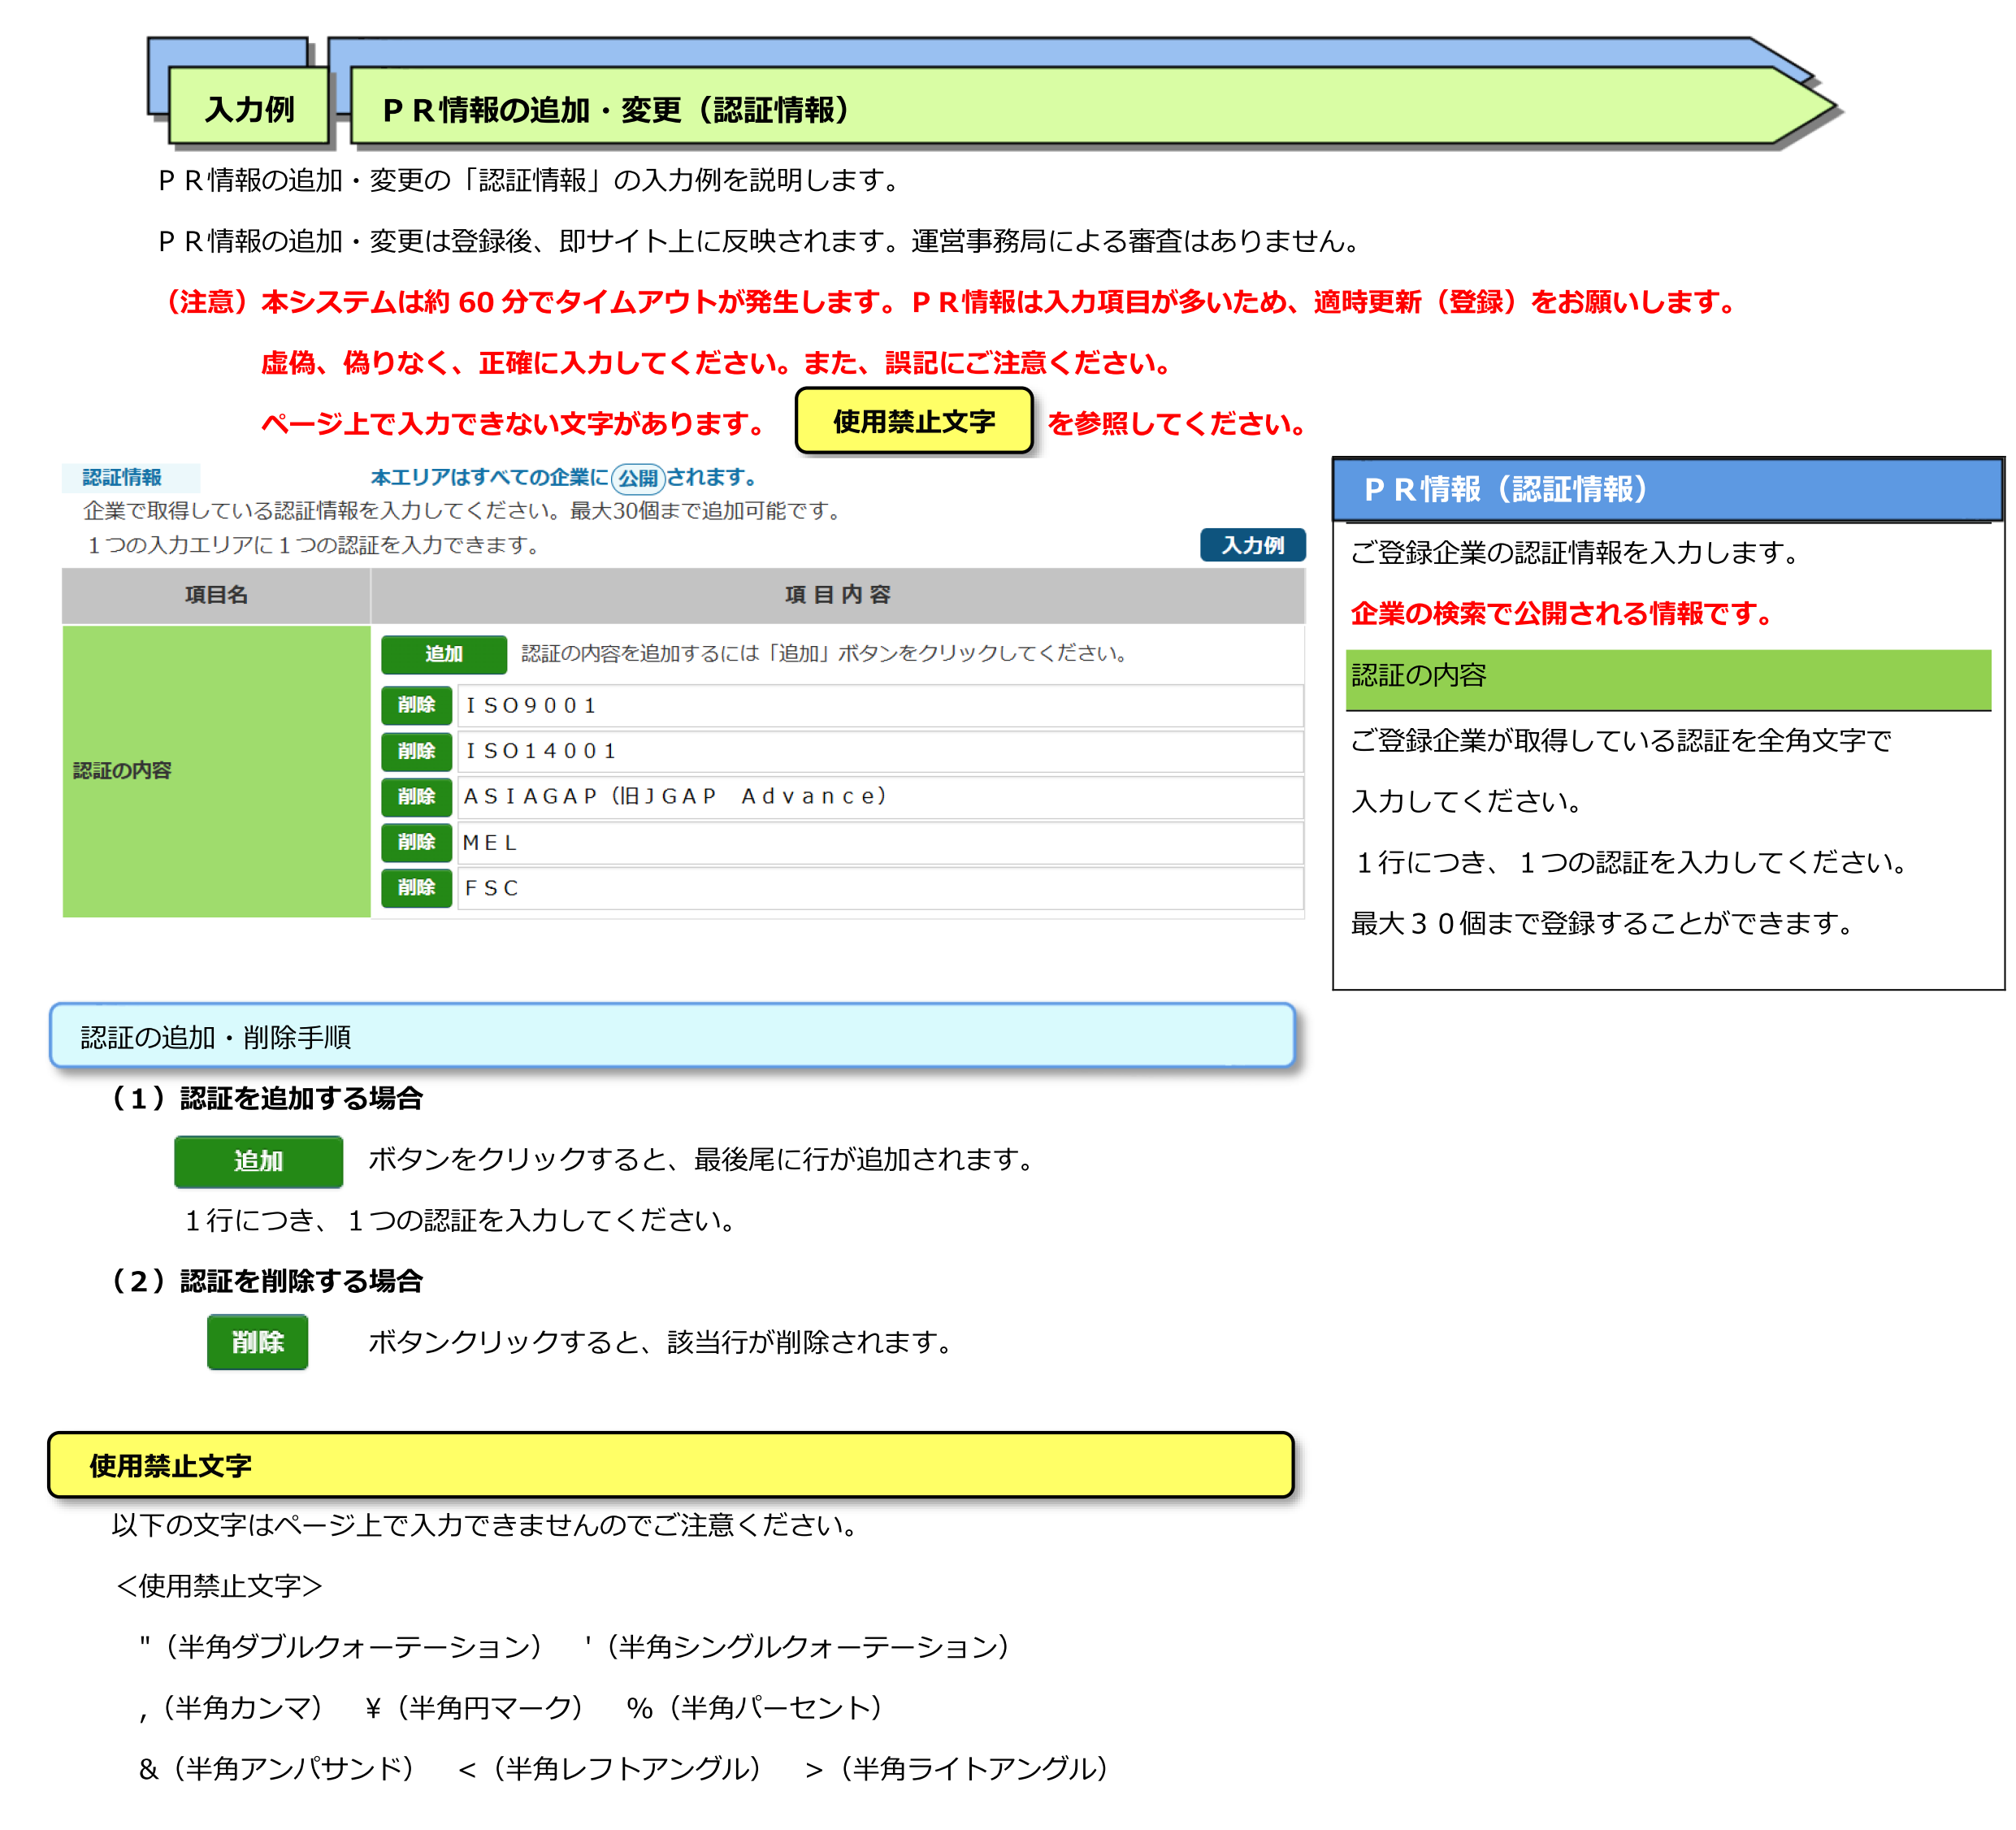Remove the ASIAGAP certification row with 削除
Viewport: 2016px width, 1830px height.
(x=416, y=797)
